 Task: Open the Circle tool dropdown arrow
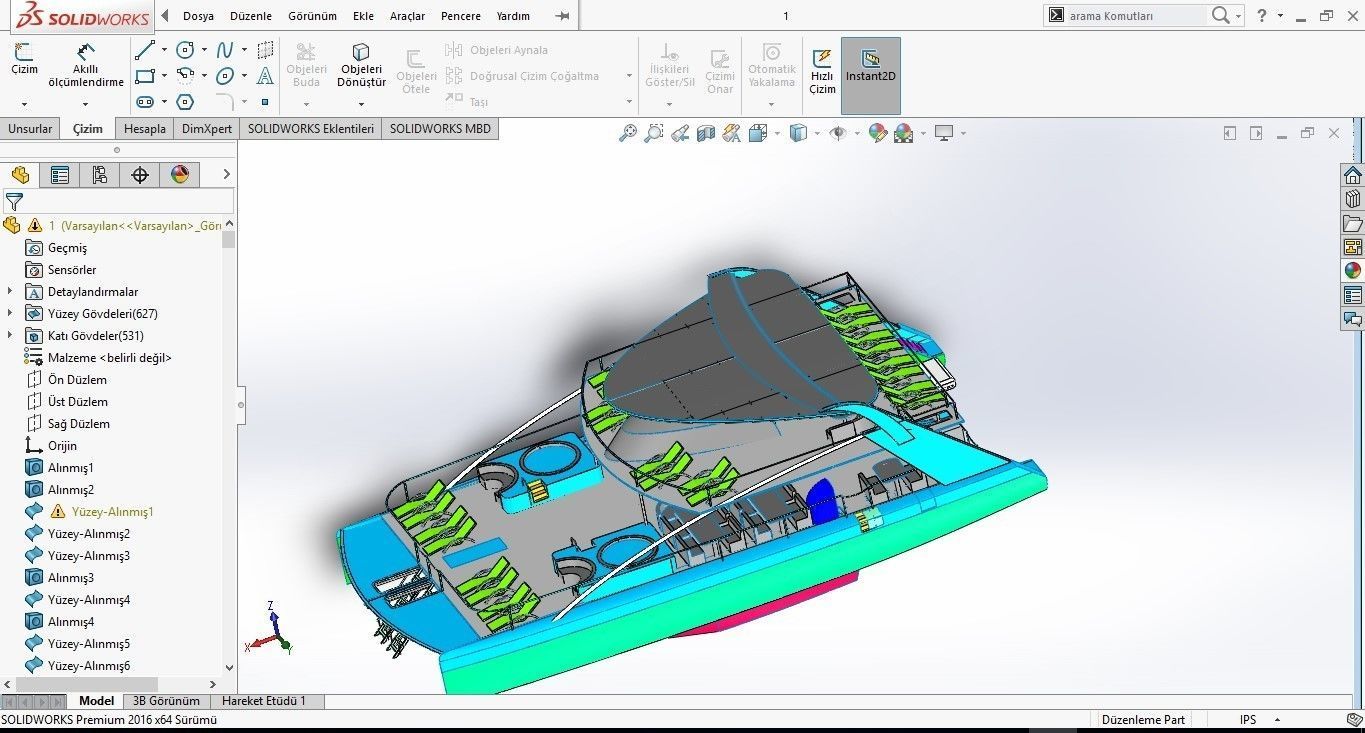coord(204,50)
